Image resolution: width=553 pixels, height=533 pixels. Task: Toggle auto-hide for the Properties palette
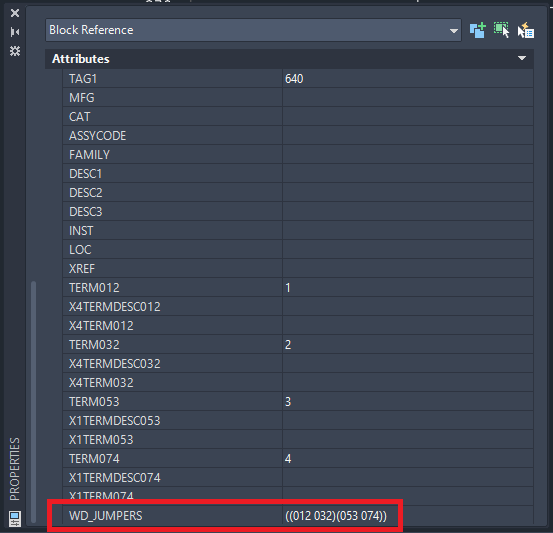[x=15, y=32]
